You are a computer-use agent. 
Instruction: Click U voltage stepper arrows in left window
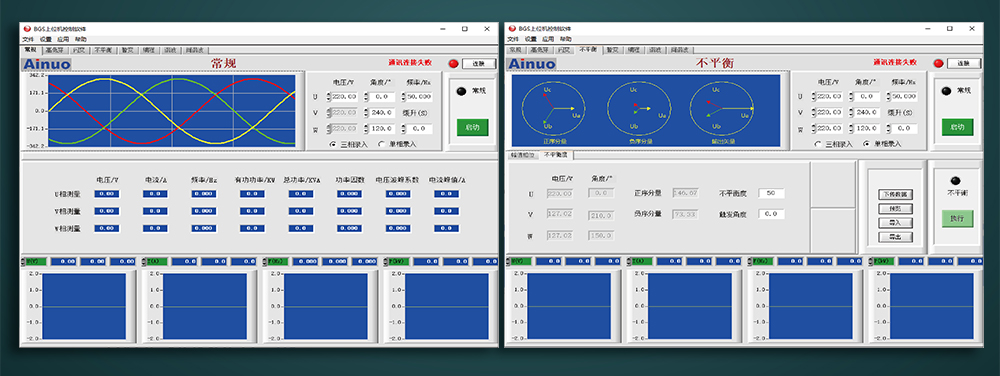tap(329, 97)
